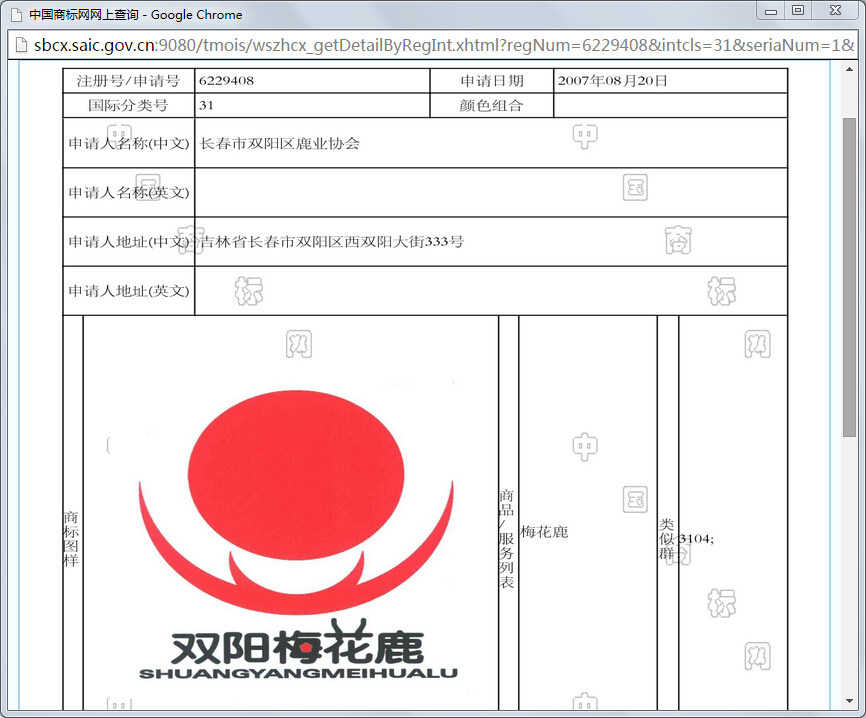Select similar group code 3104;
866x718 pixels.
click(x=696, y=538)
